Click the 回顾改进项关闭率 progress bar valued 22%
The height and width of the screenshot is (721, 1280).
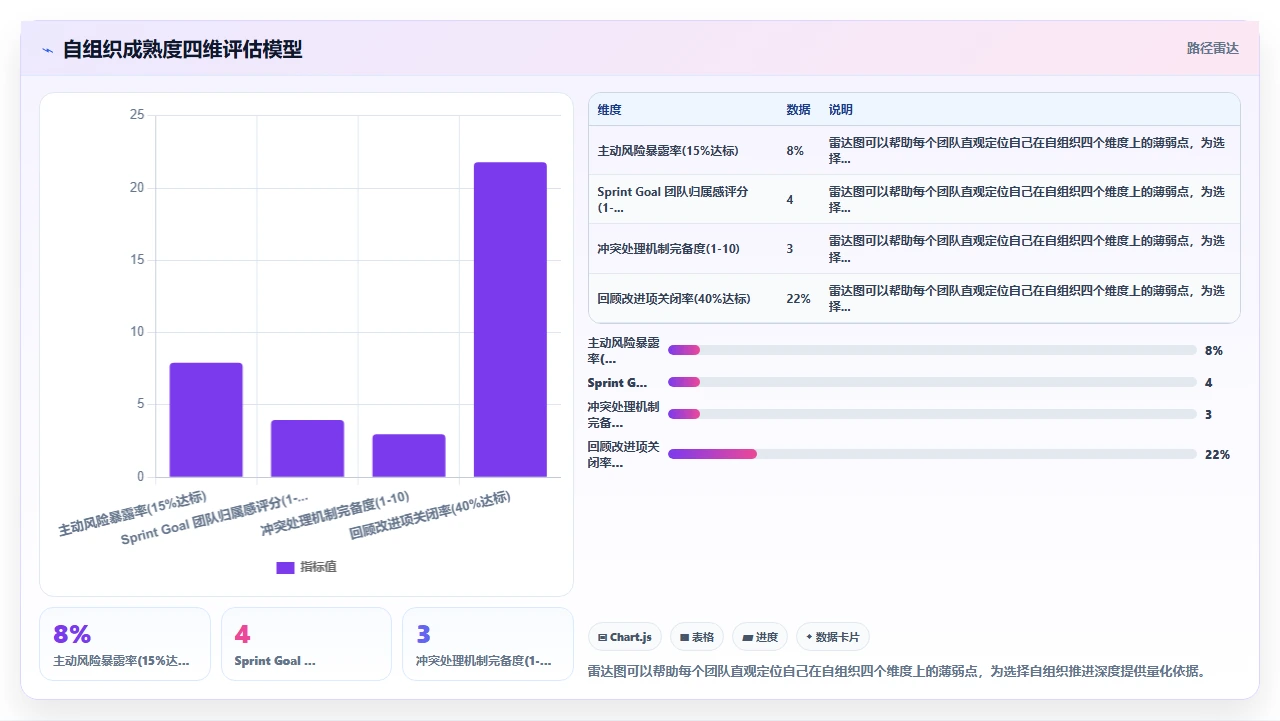(x=932, y=454)
